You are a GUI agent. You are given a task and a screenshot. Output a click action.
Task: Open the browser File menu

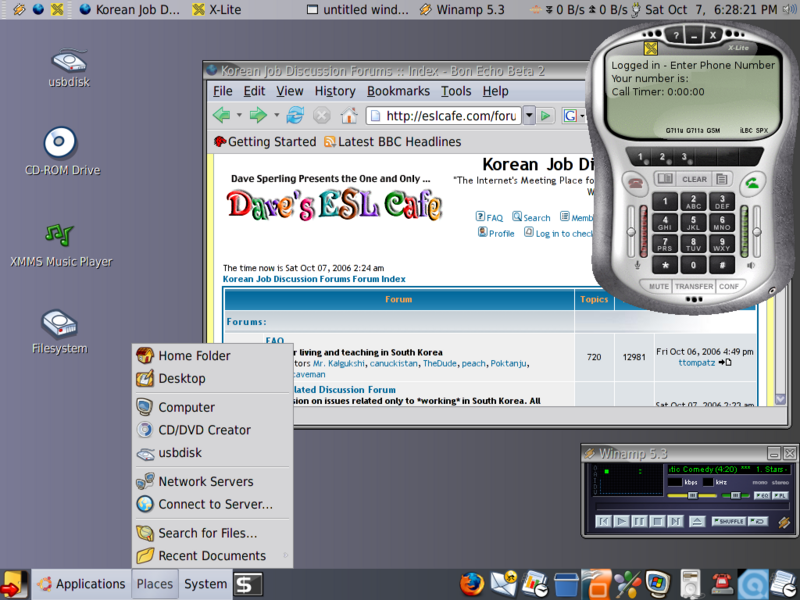tap(222, 91)
